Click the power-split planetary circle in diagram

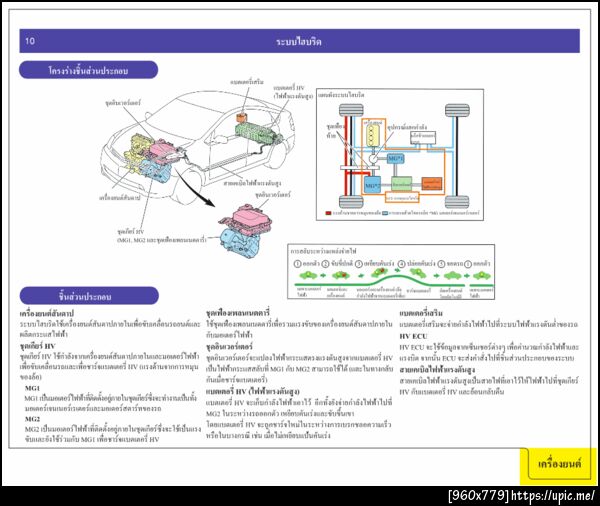point(373,158)
